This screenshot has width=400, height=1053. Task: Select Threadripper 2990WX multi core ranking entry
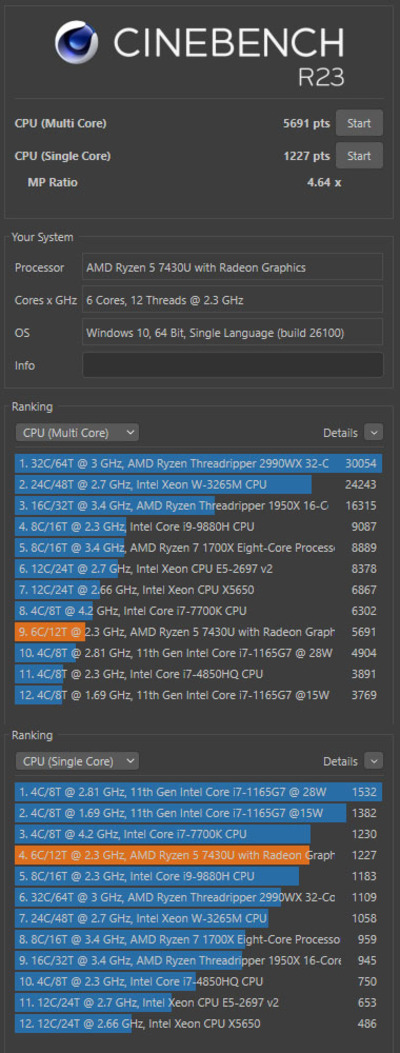pos(199,463)
